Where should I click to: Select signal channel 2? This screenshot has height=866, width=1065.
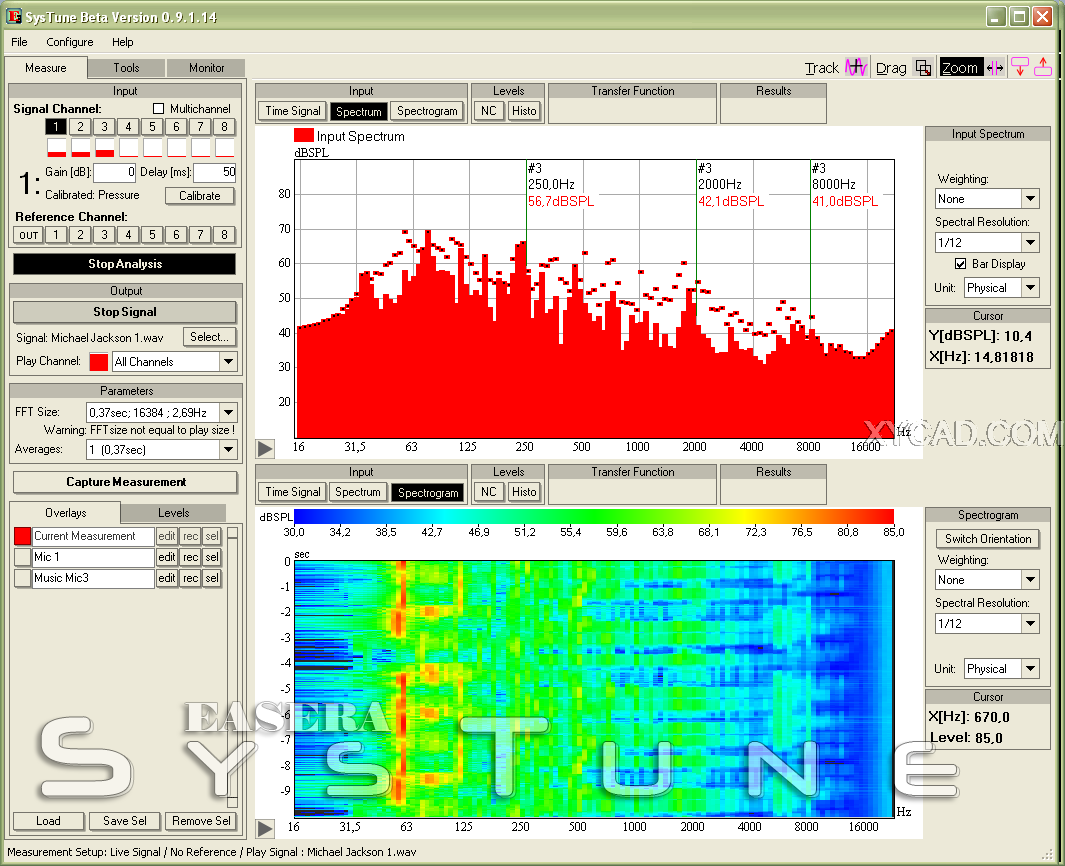[x=80, y=126]
